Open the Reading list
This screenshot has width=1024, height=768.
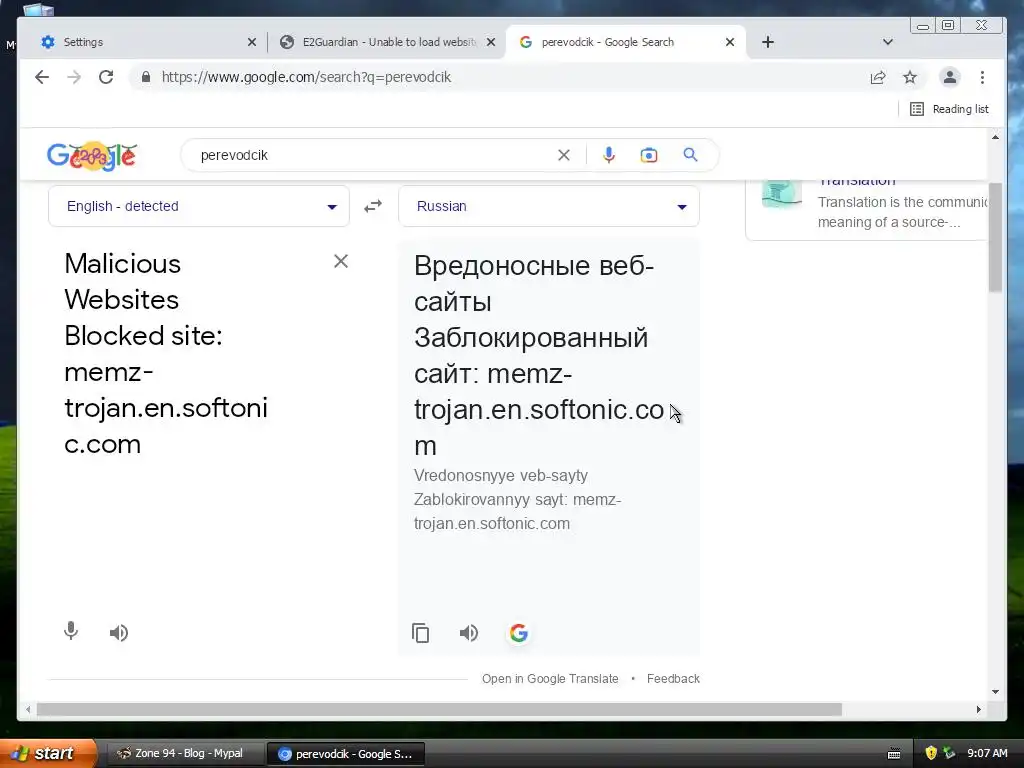click(950, 109)
